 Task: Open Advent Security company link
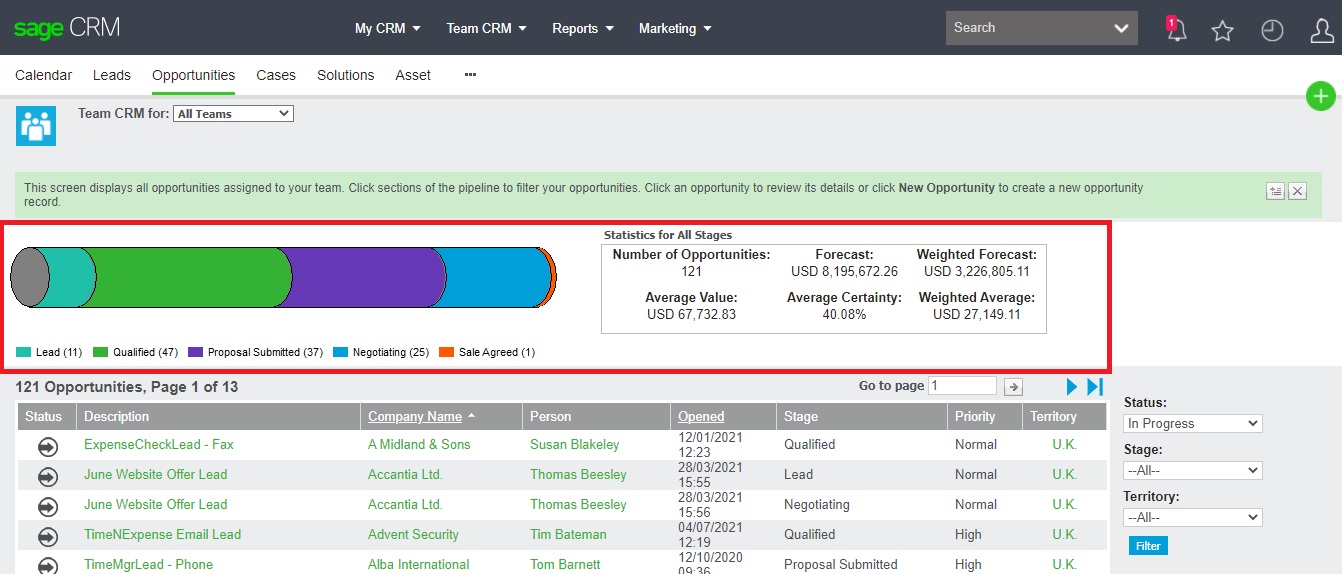tap(413, 534)
